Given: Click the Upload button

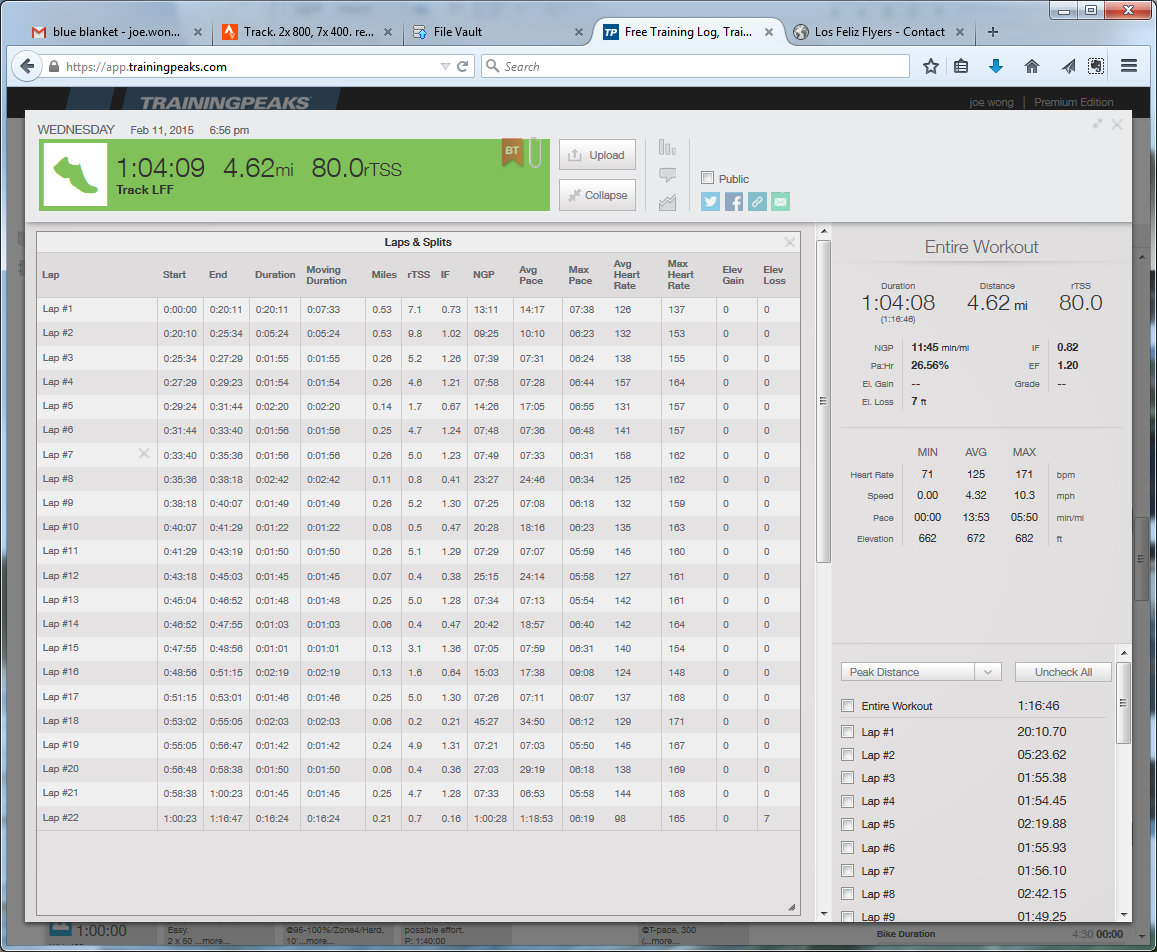Looking at the screenshot, I should (x=596, y=155).
